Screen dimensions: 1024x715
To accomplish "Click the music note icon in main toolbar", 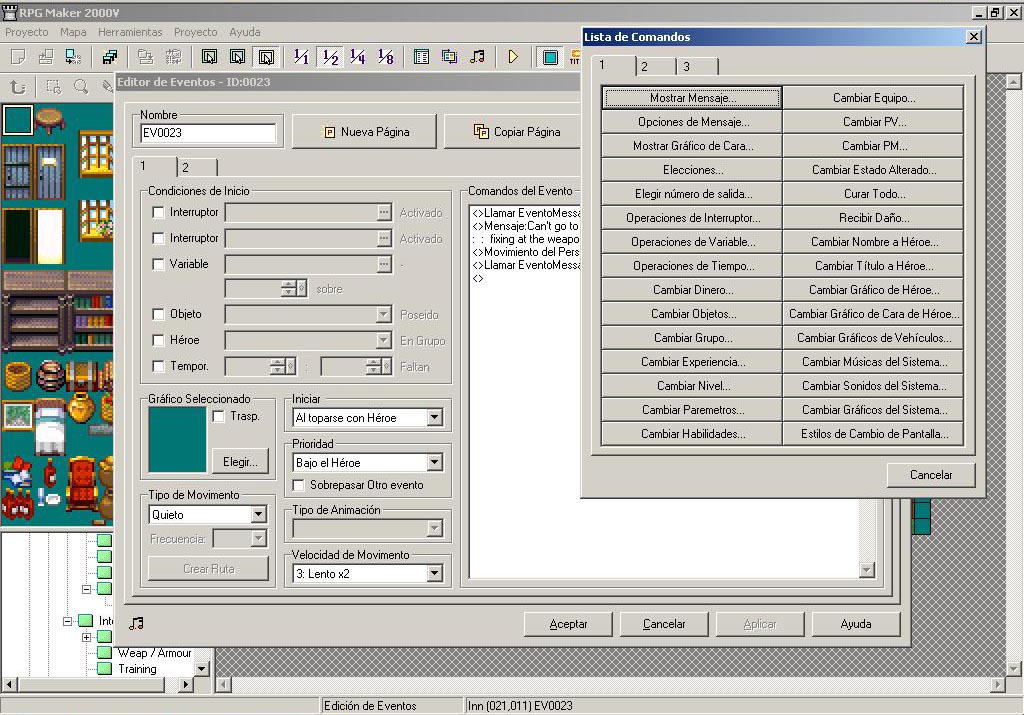I will tap(477, 57).
